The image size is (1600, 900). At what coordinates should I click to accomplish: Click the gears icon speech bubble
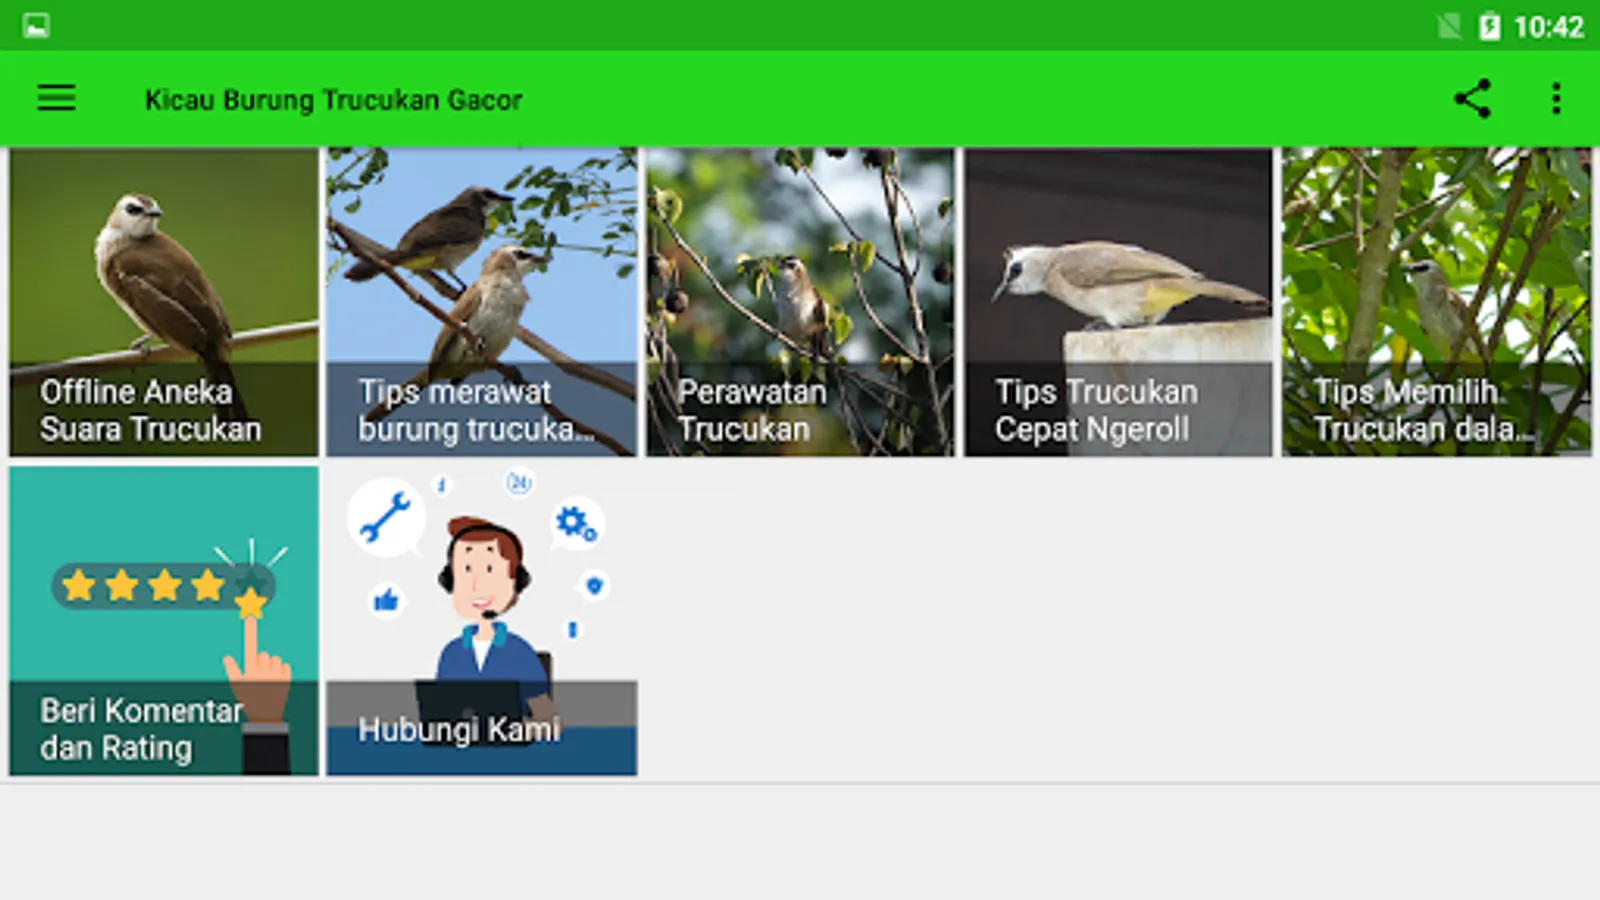(576, 523)
